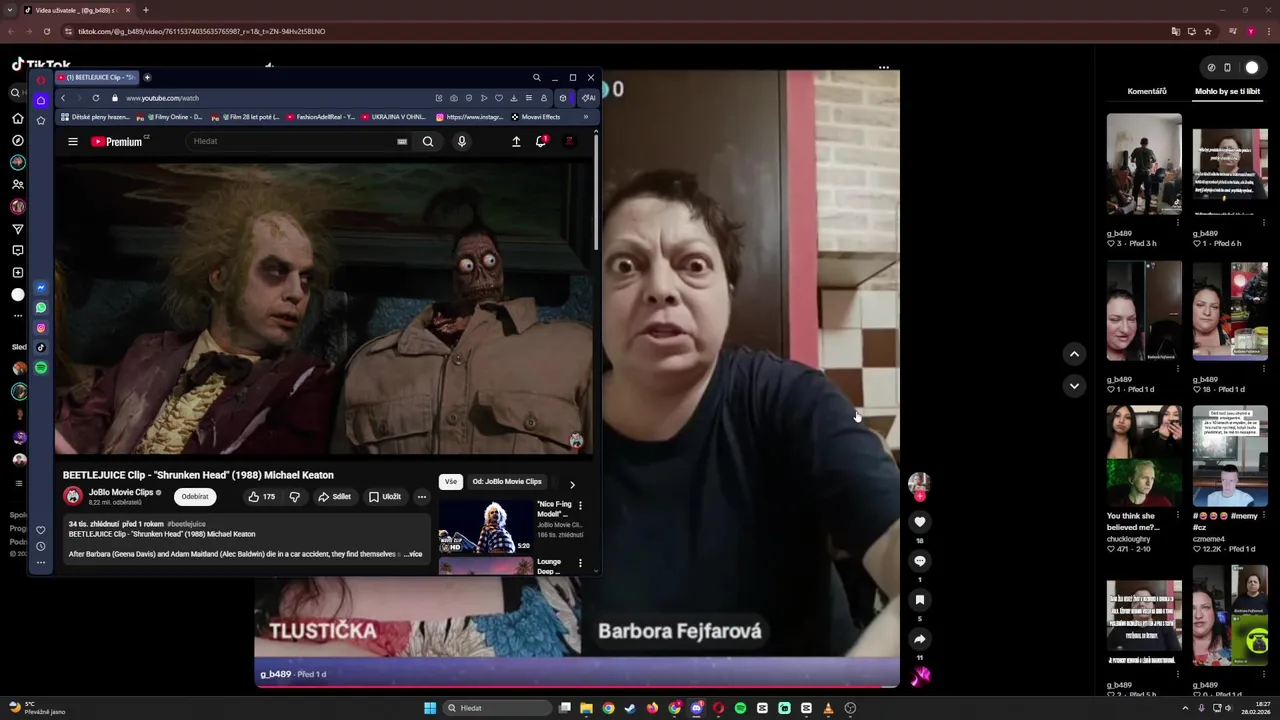Open YouTube notifications bell
The width and height of the screenshot is (1280, 720).
point(541,142)
